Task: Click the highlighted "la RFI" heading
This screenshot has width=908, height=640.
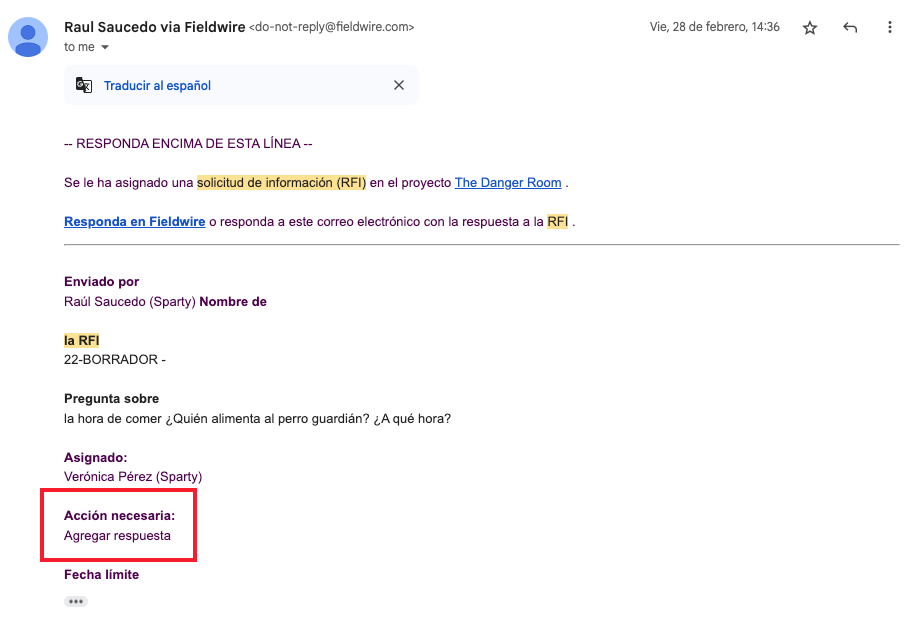Action: tap(81, 340)
